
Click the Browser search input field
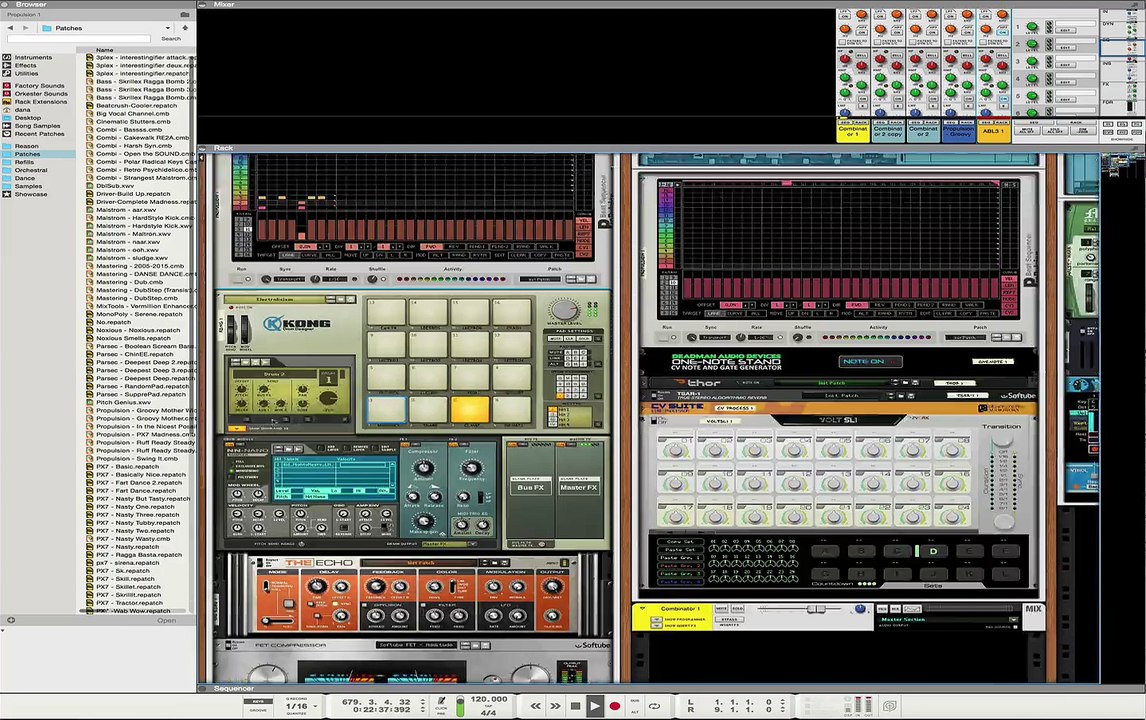(79, 39)
